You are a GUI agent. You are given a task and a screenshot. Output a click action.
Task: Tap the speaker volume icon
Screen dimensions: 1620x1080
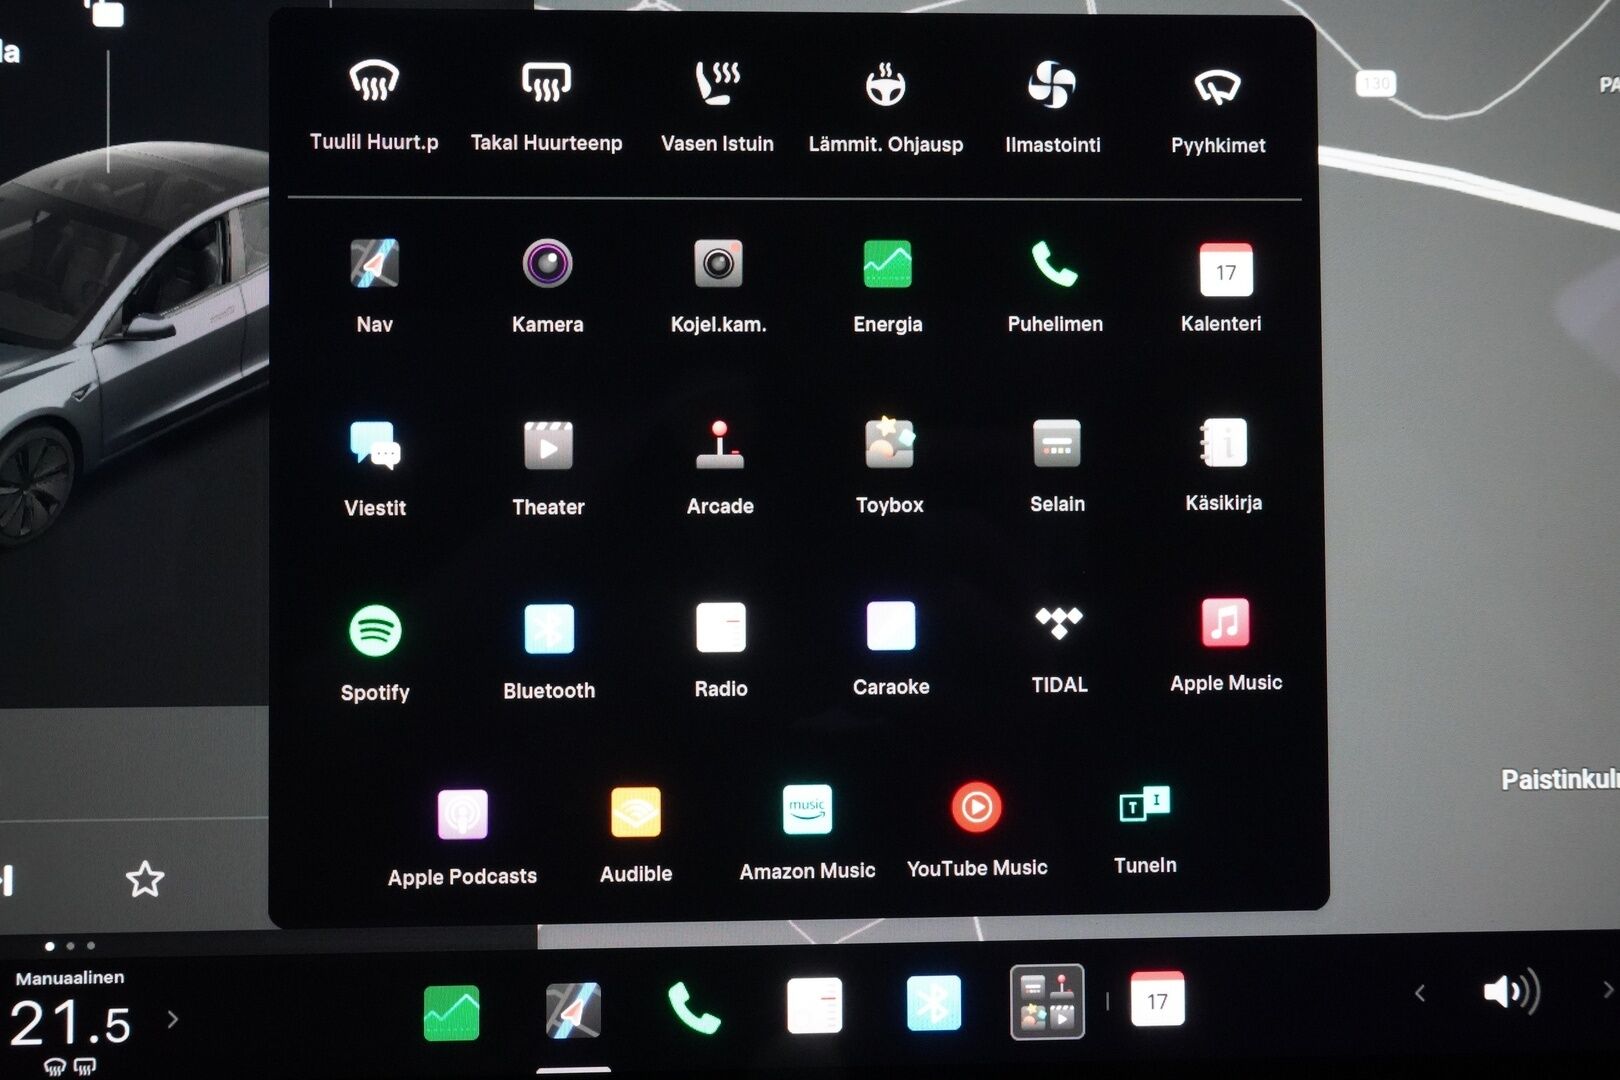pos(1510,991)
